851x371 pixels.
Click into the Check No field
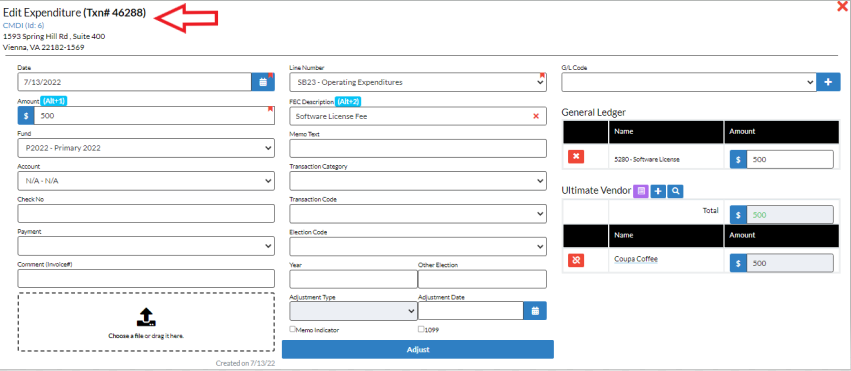coord(146,213)
